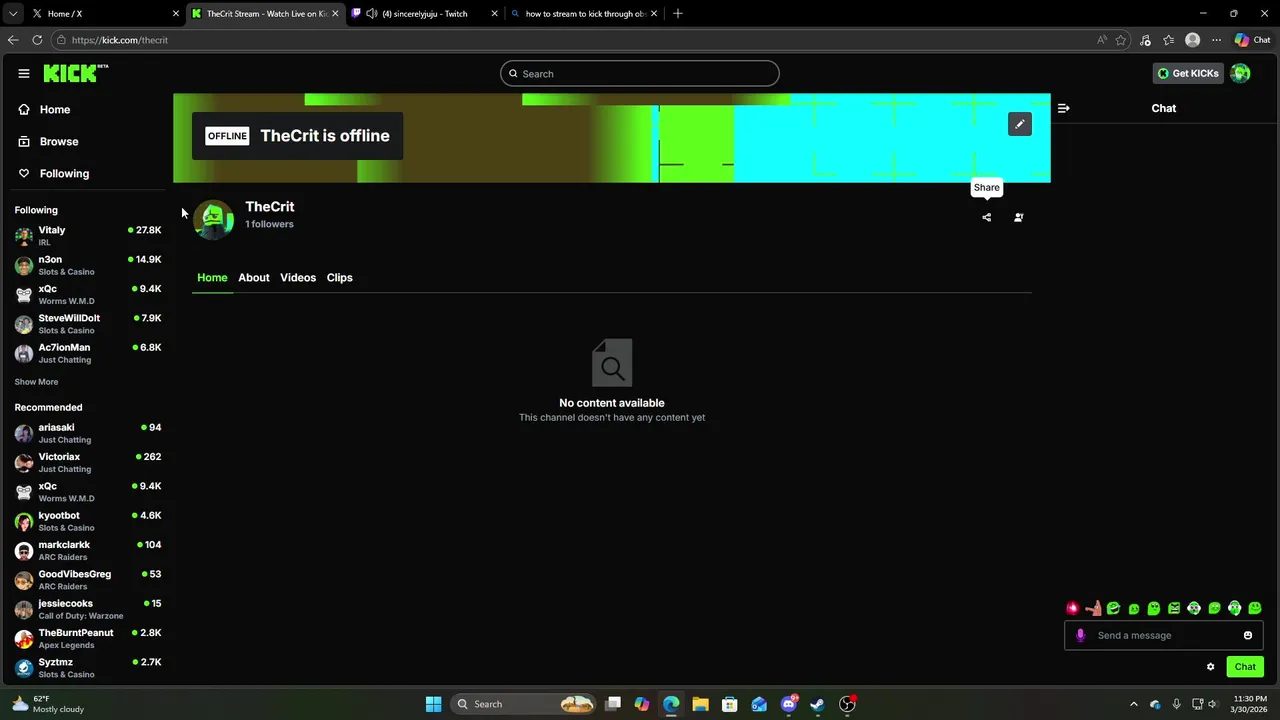The height and width of the screenshot is (720, 1280).
Task: Click the edit banner pencil icon
Action: (1019, 124)
